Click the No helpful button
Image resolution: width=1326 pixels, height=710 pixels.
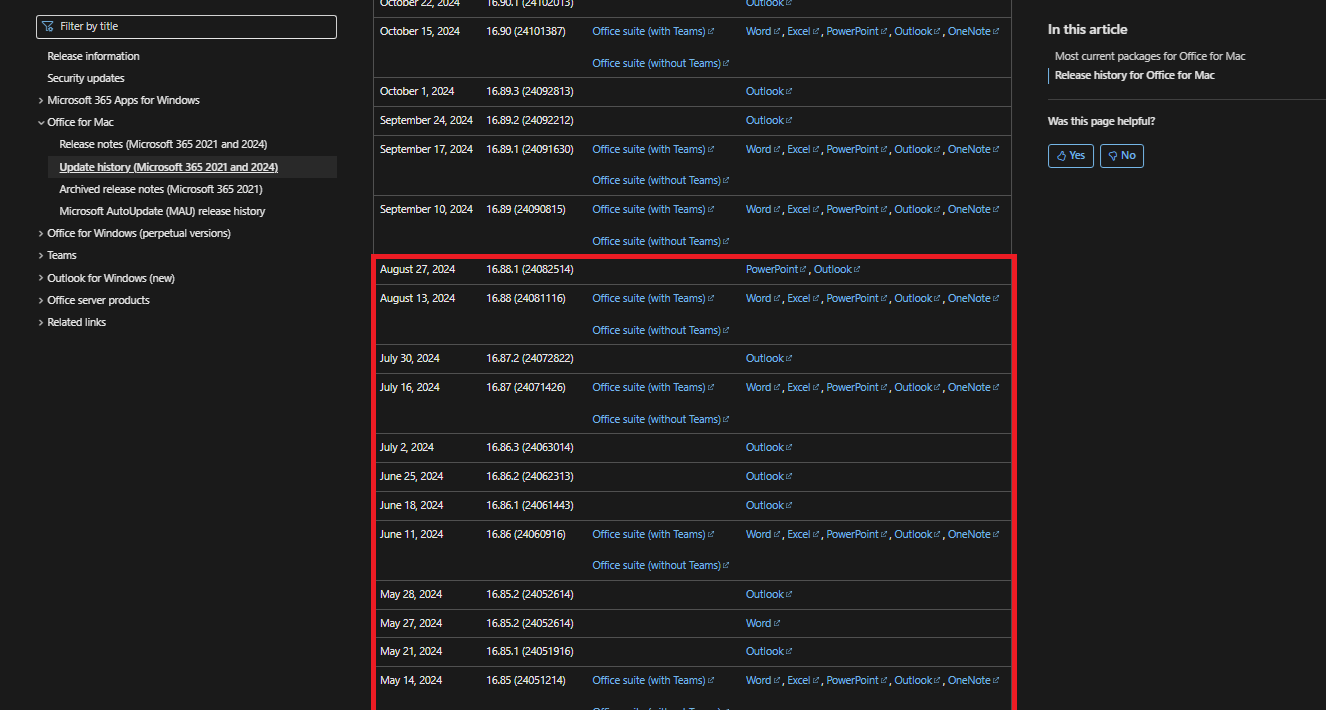pyautogui.click(x=1122, y=156)
